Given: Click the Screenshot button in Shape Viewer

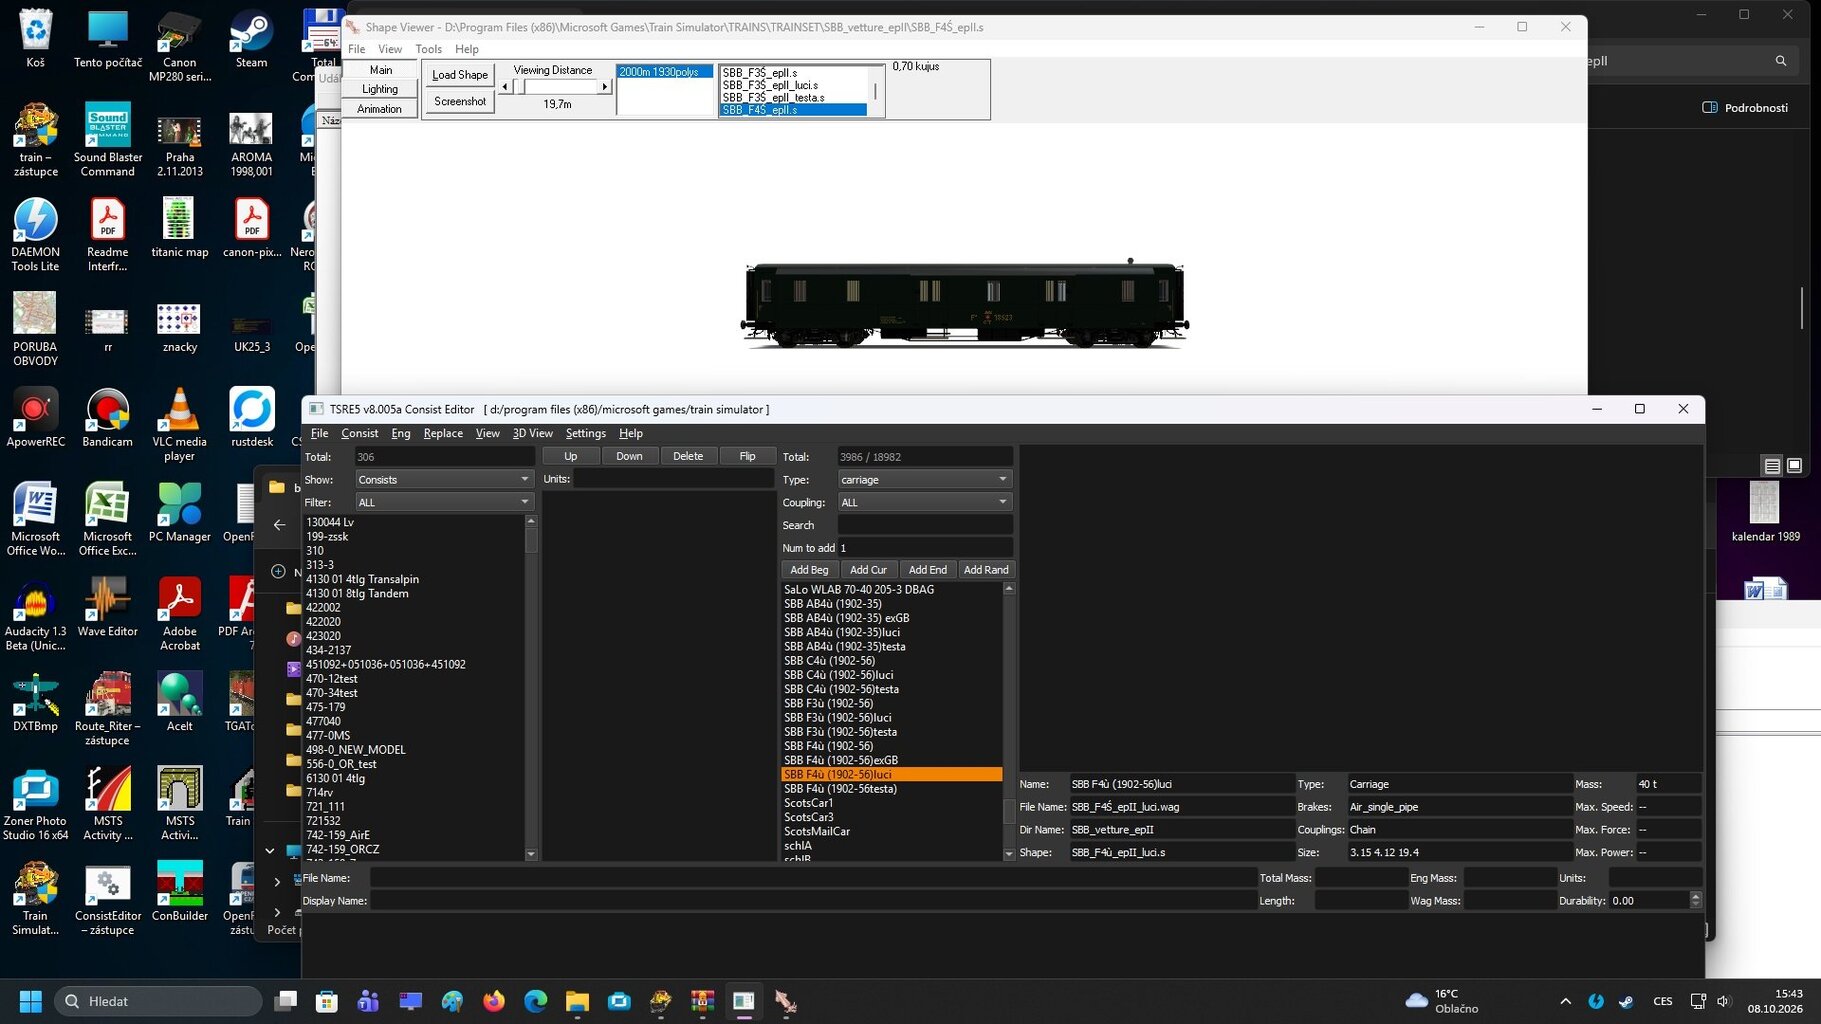Looking at the screenshot, I should (460, 101).
